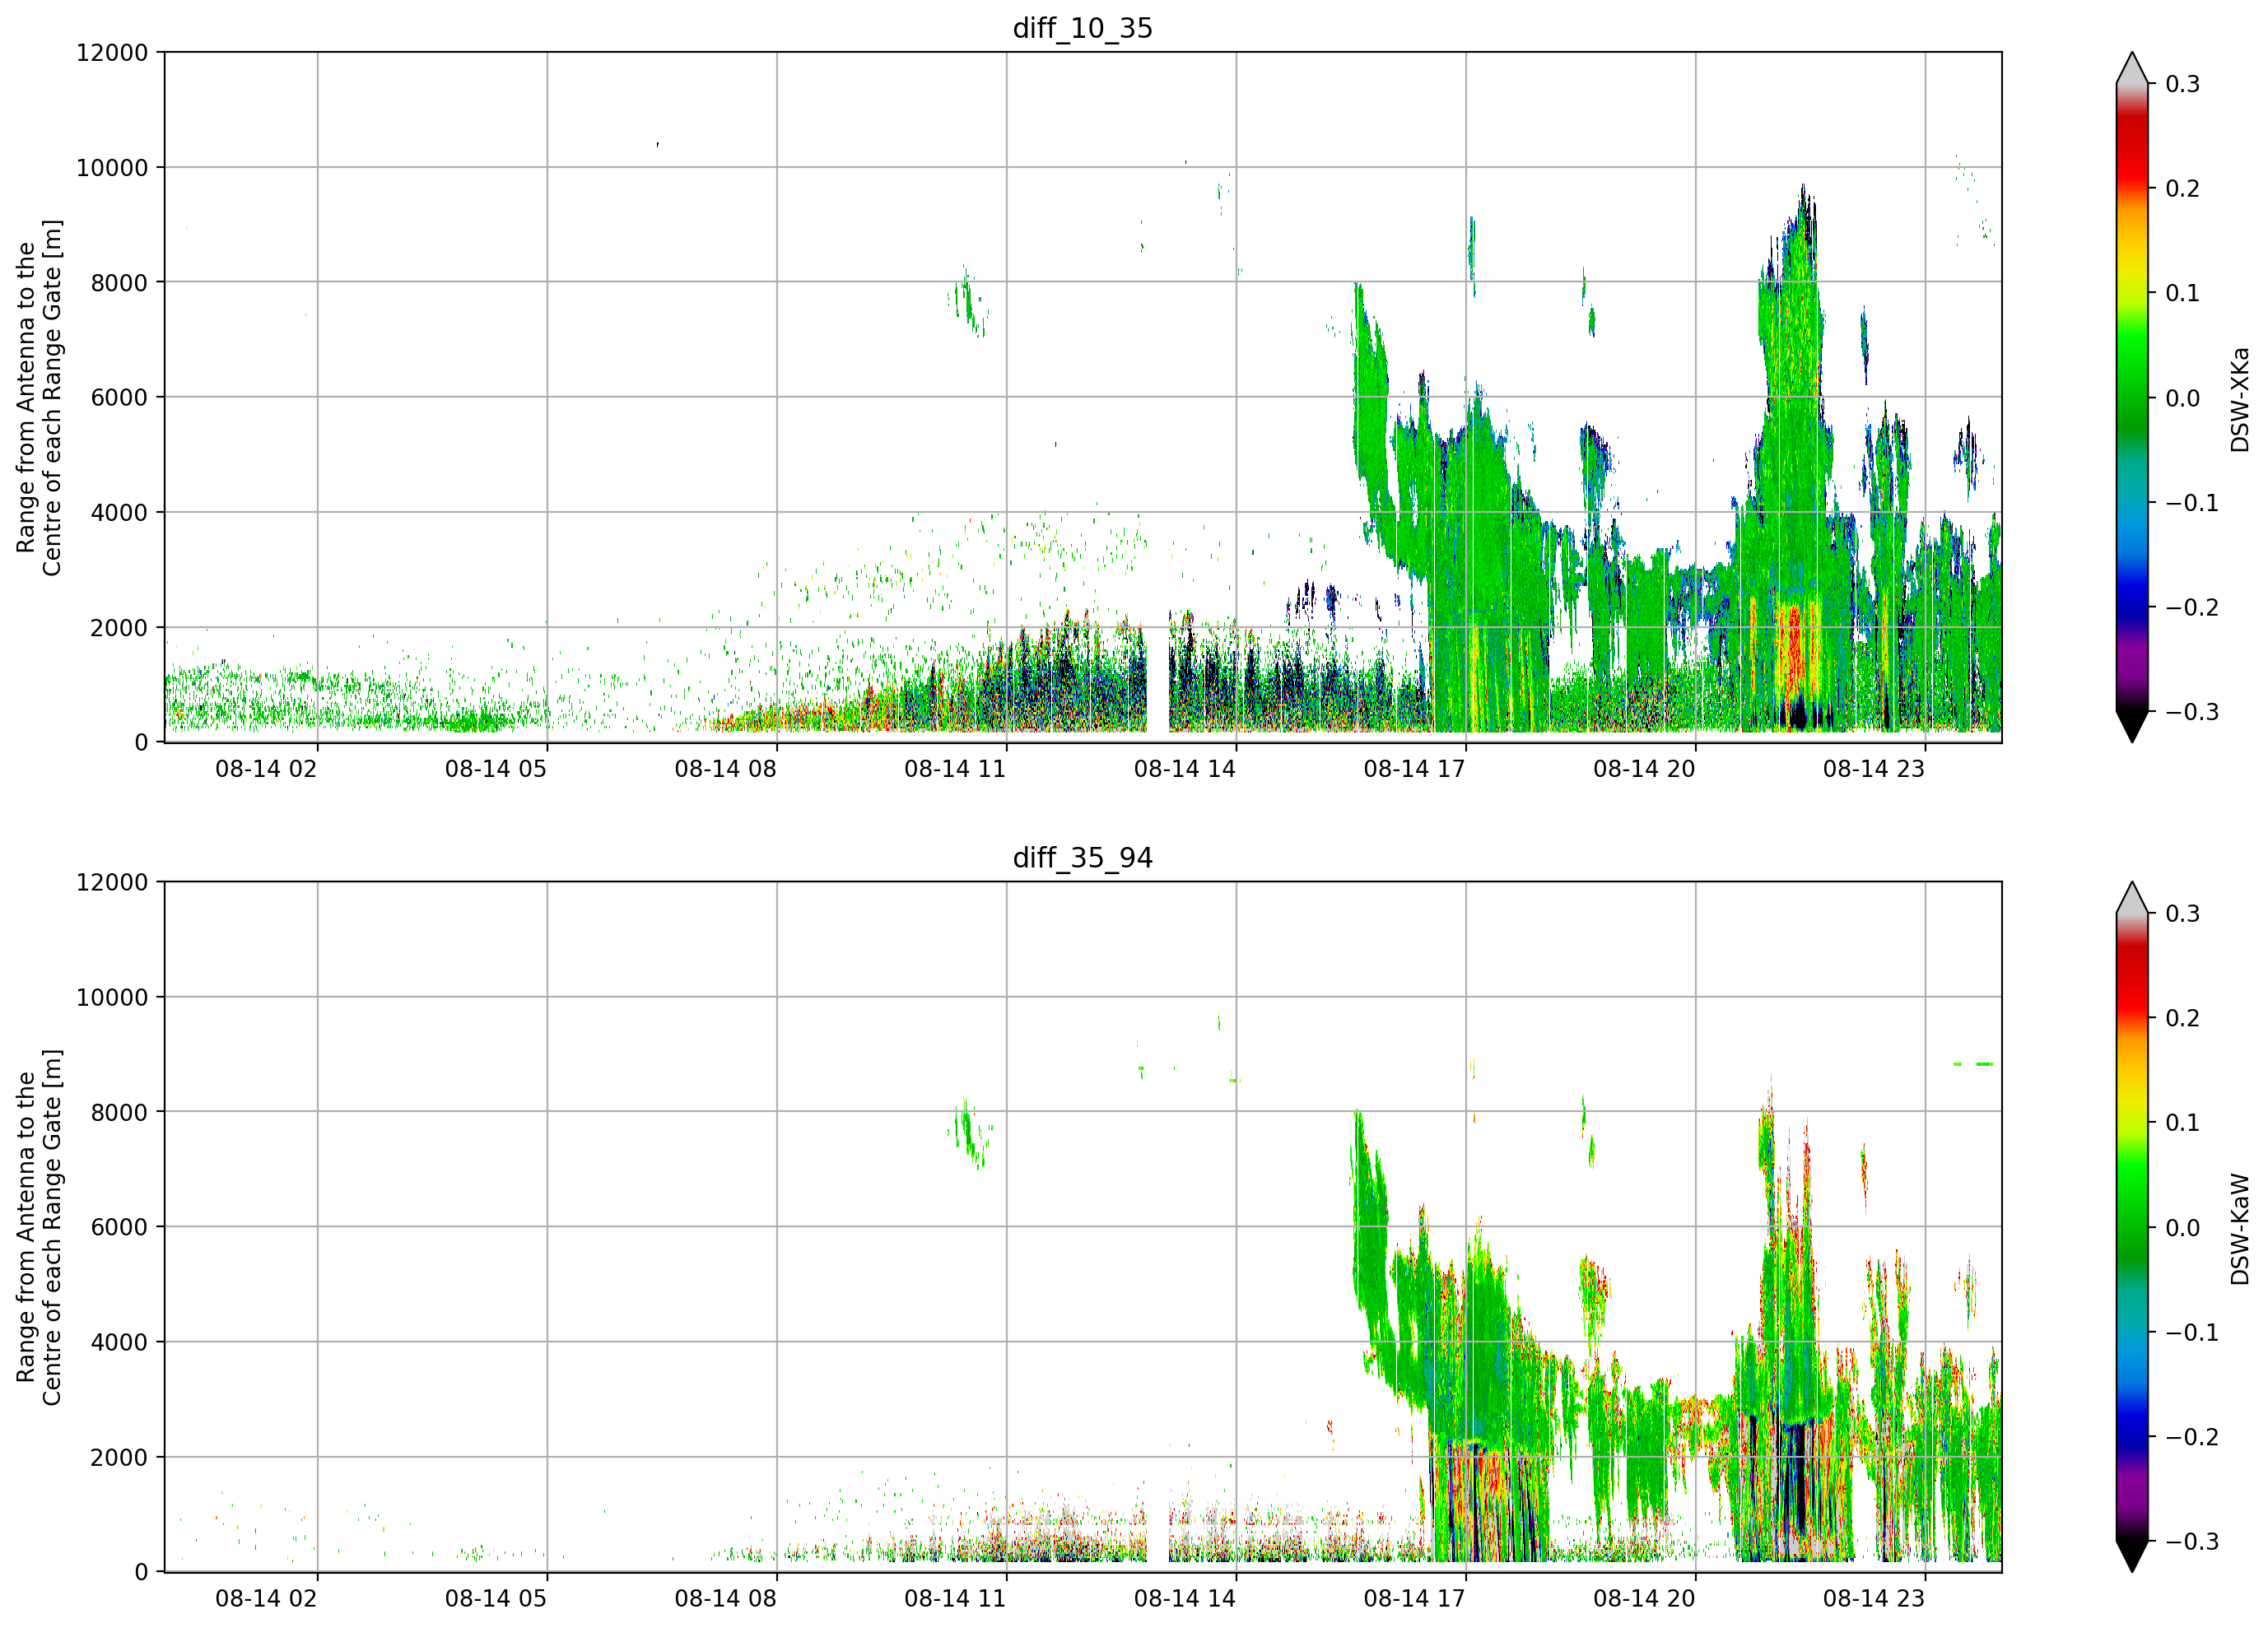
Task: Click the −0.1 tick on DSW-XKa colorbar
Action: pos(2191,503)
